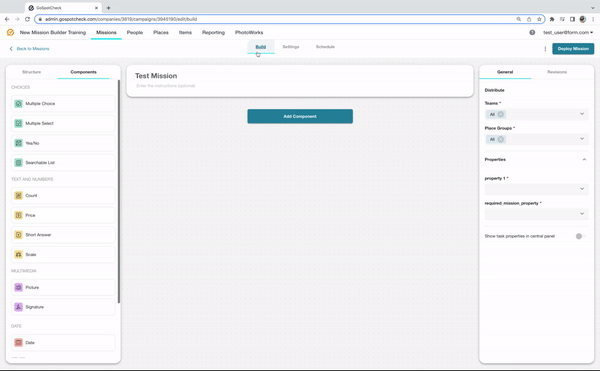Click the Multiple Select component icon
This screenshot has width=600, height=371.
(x=18, y=123)
